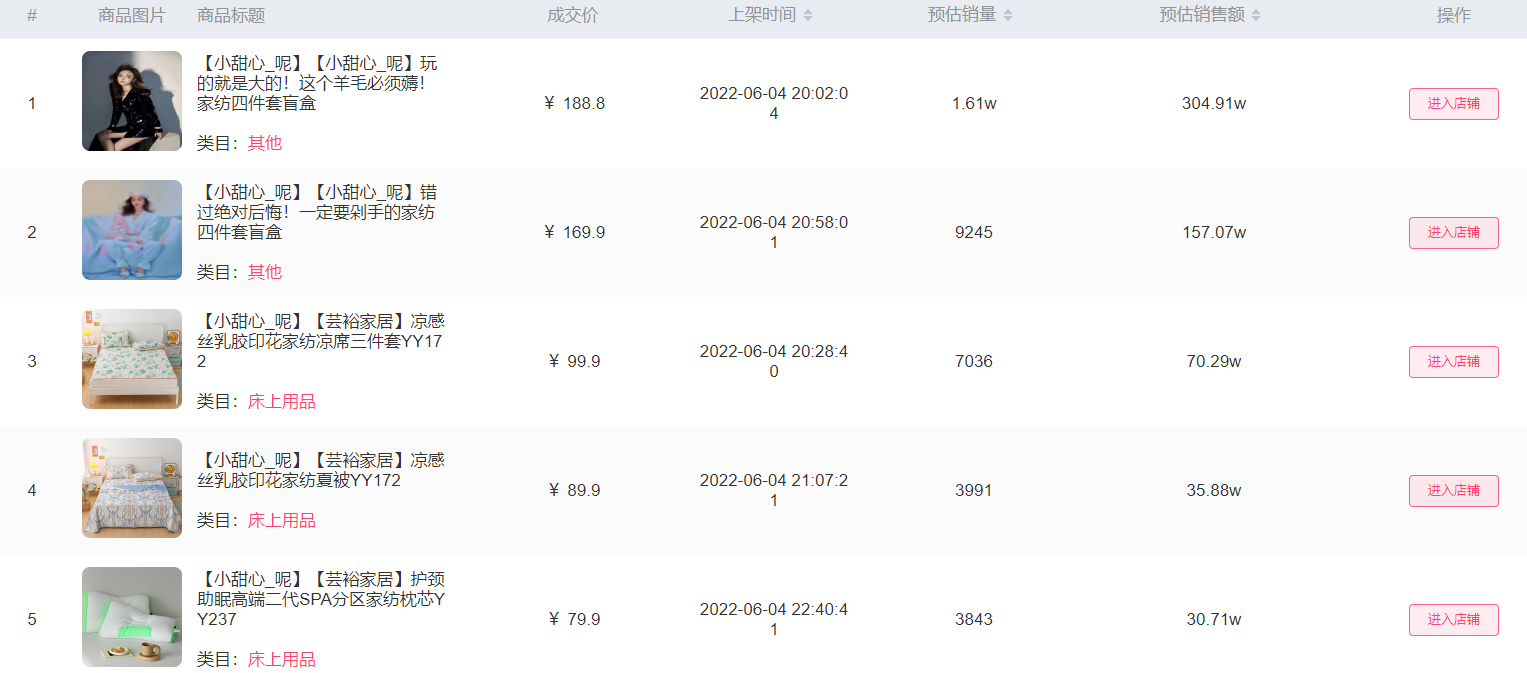The width and height of the screenshot is (1527, 673).
Task: Select the 其他 category link in row 2
Action: pos(265,272)
